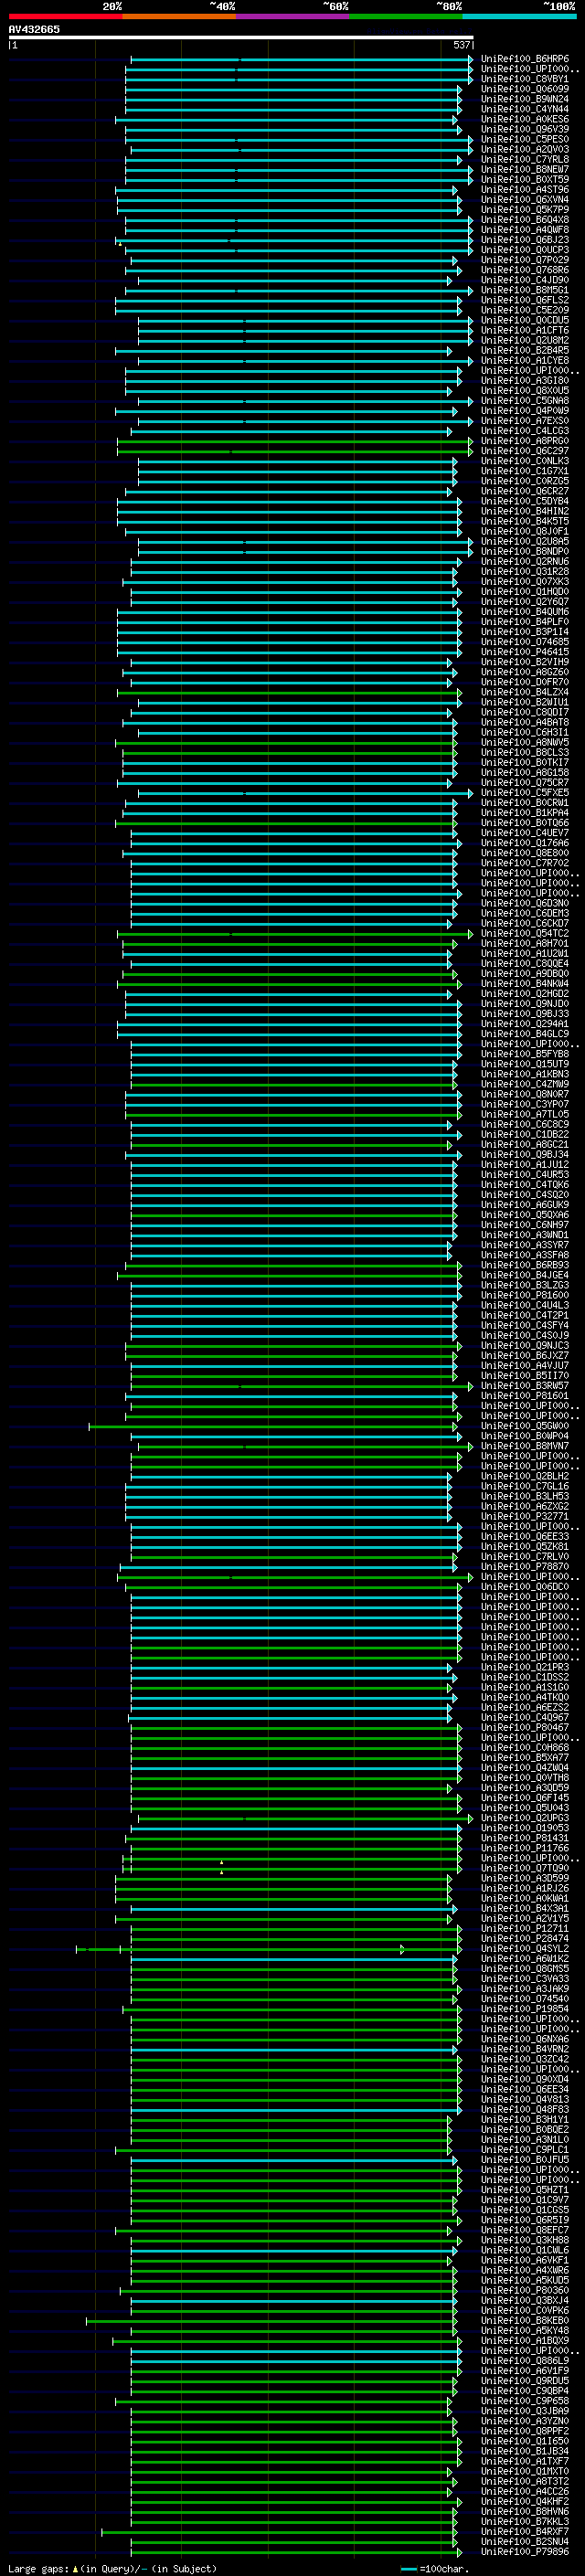View hit UniRef100_Q9RDU5
585x2576 pixels.
pos(525,2381)
